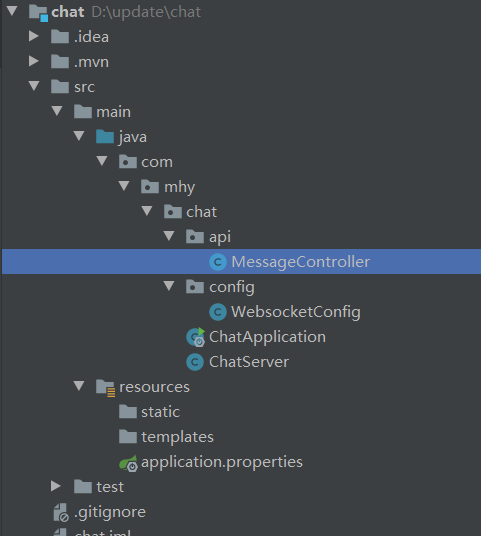
Task: Select the WebsocketConfig class name
Action: 296,312
